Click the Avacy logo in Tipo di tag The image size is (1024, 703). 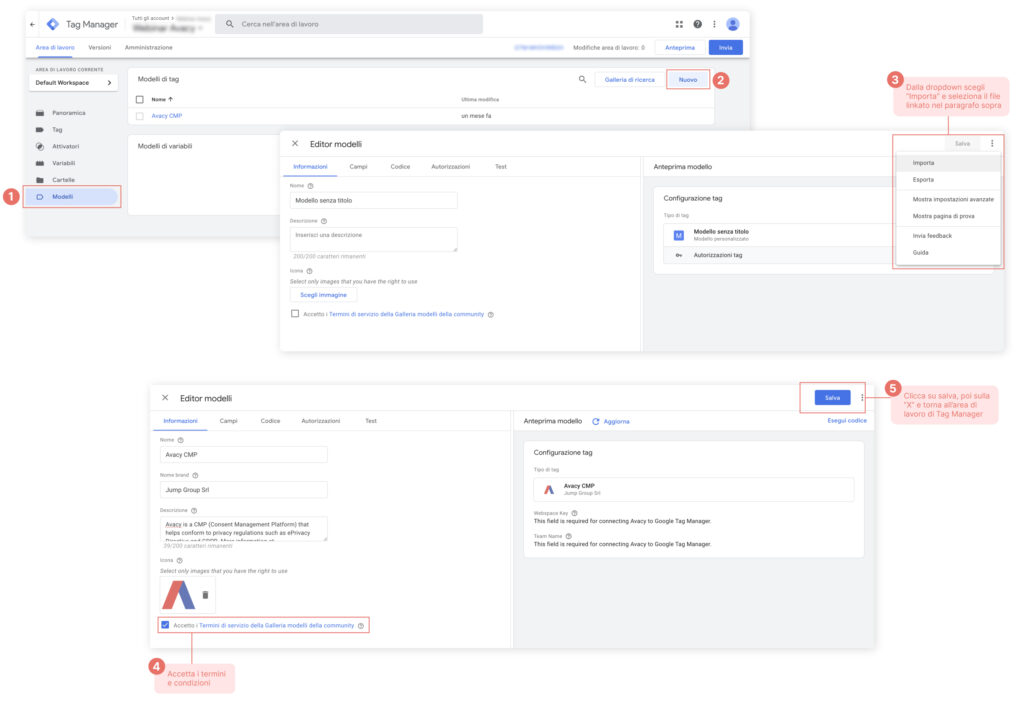[x=549, y=489]
